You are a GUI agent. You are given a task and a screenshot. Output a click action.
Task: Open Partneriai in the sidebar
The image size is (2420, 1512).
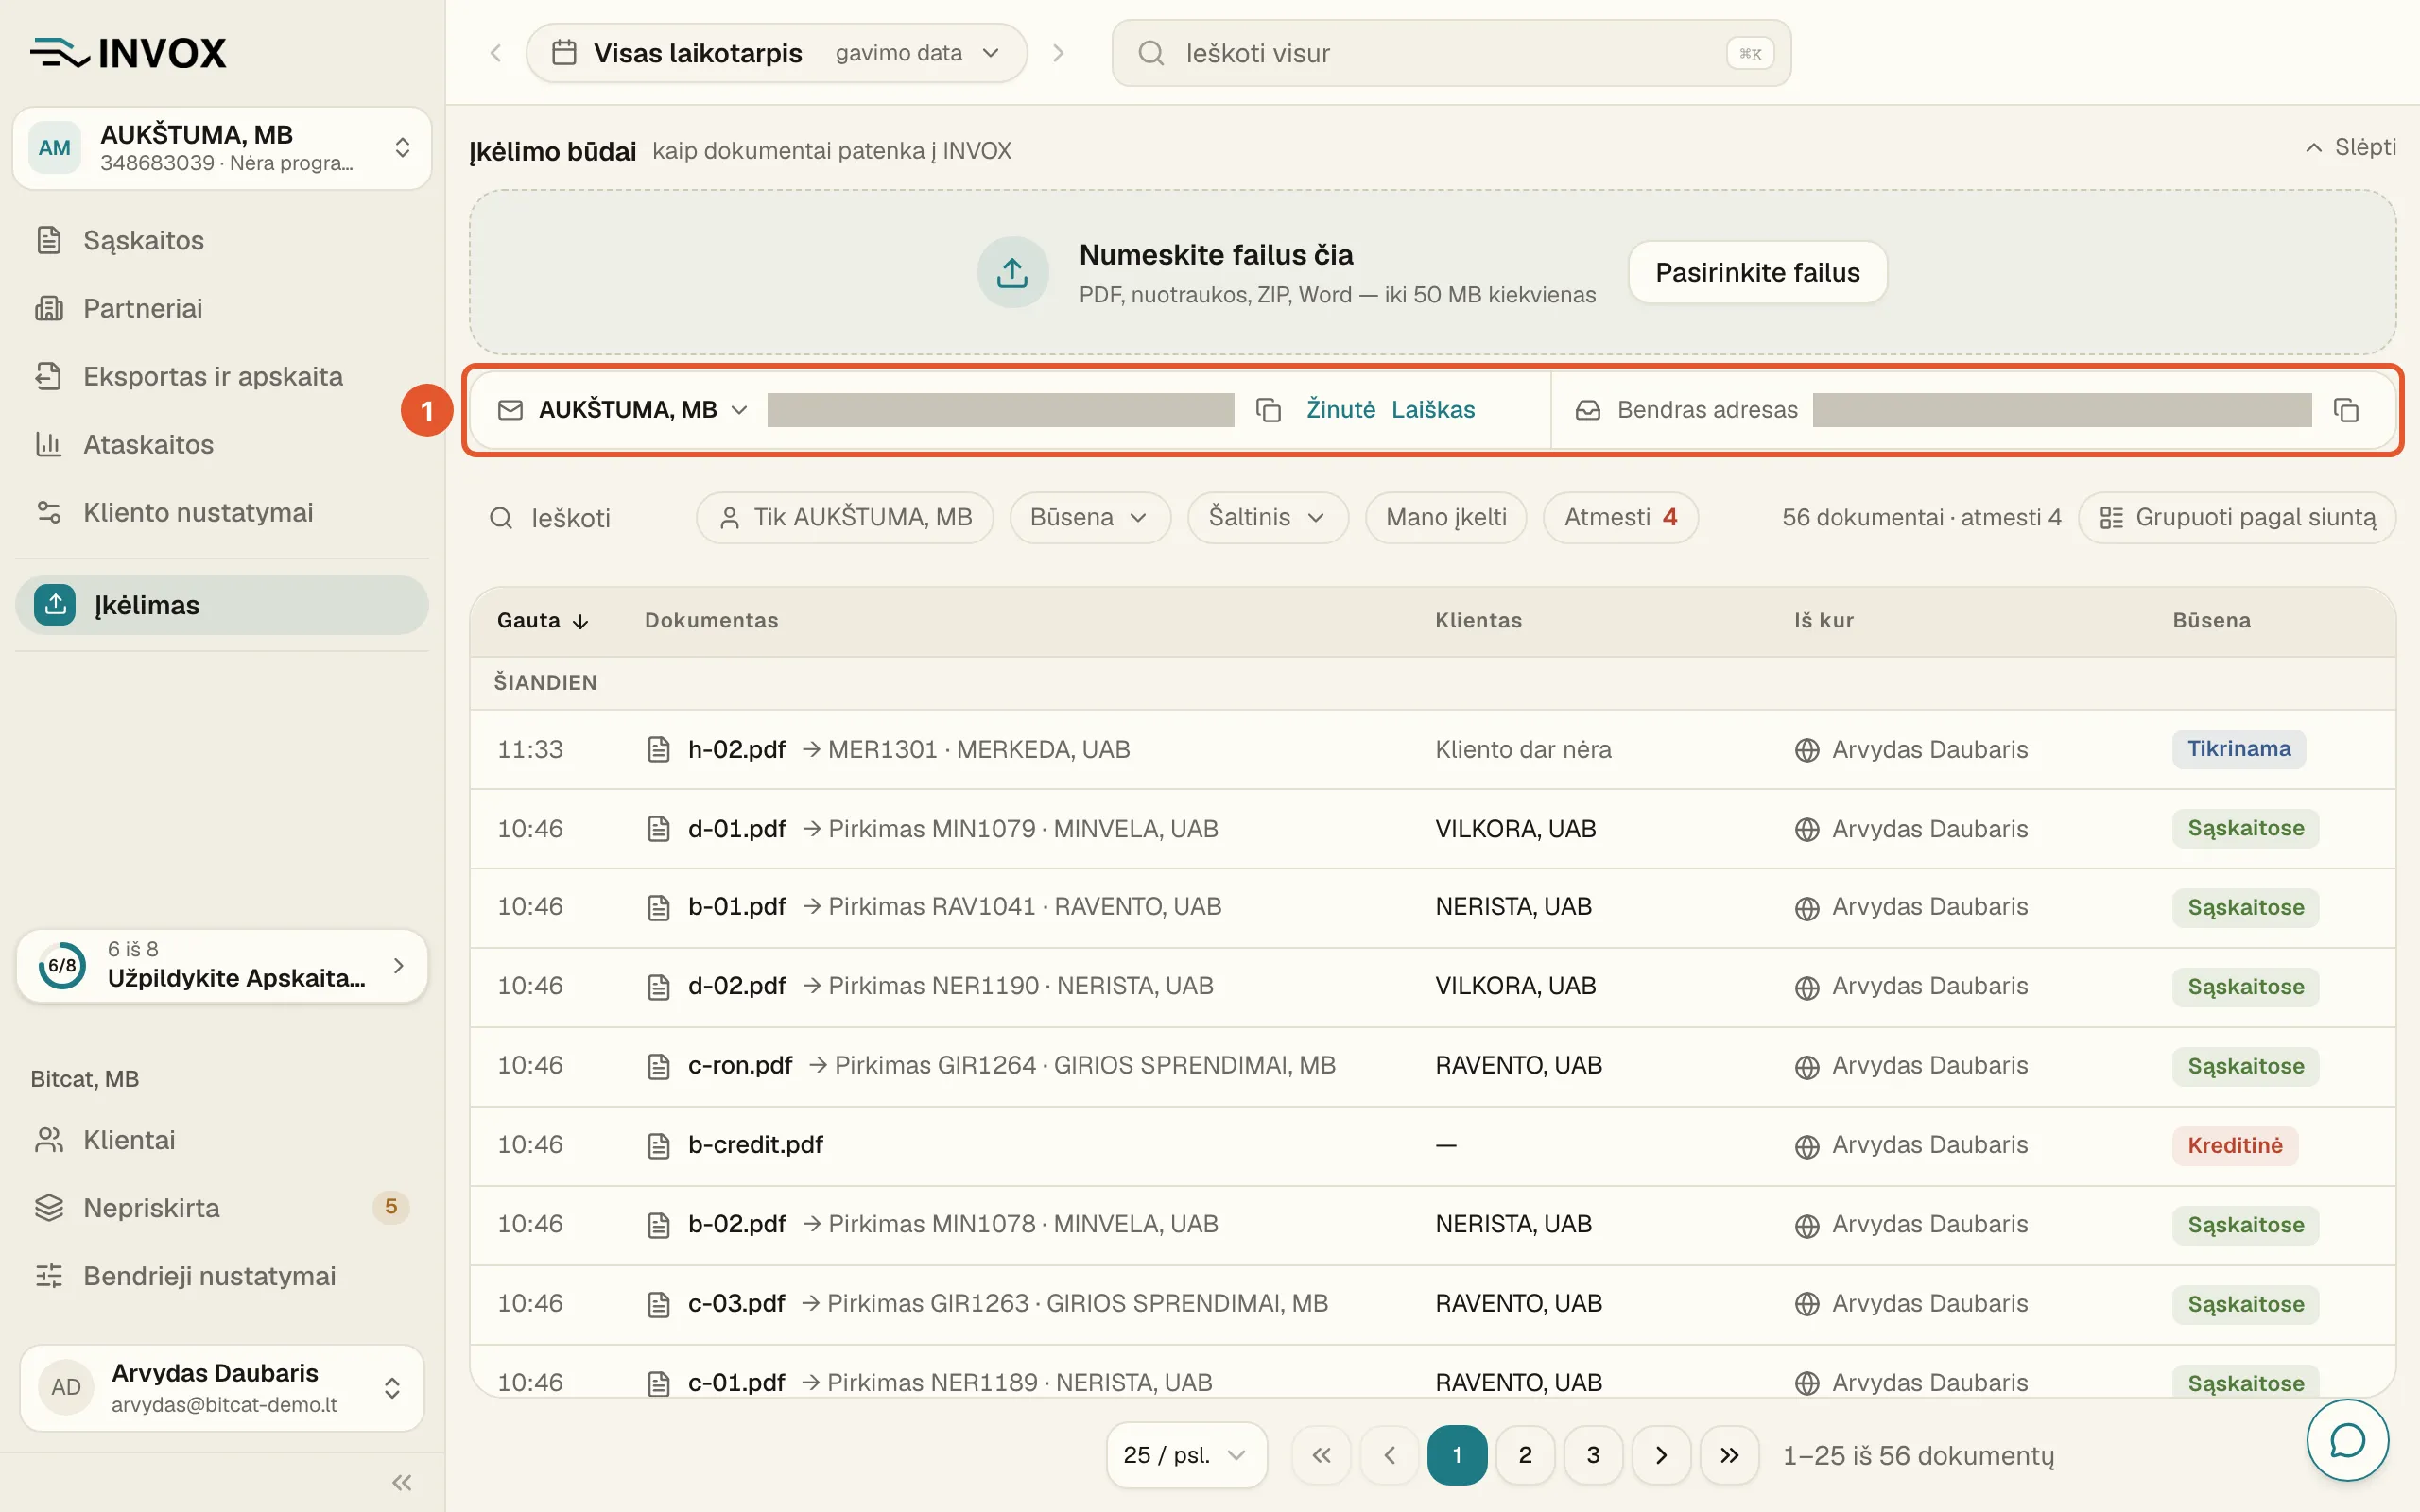pos(222,308)
